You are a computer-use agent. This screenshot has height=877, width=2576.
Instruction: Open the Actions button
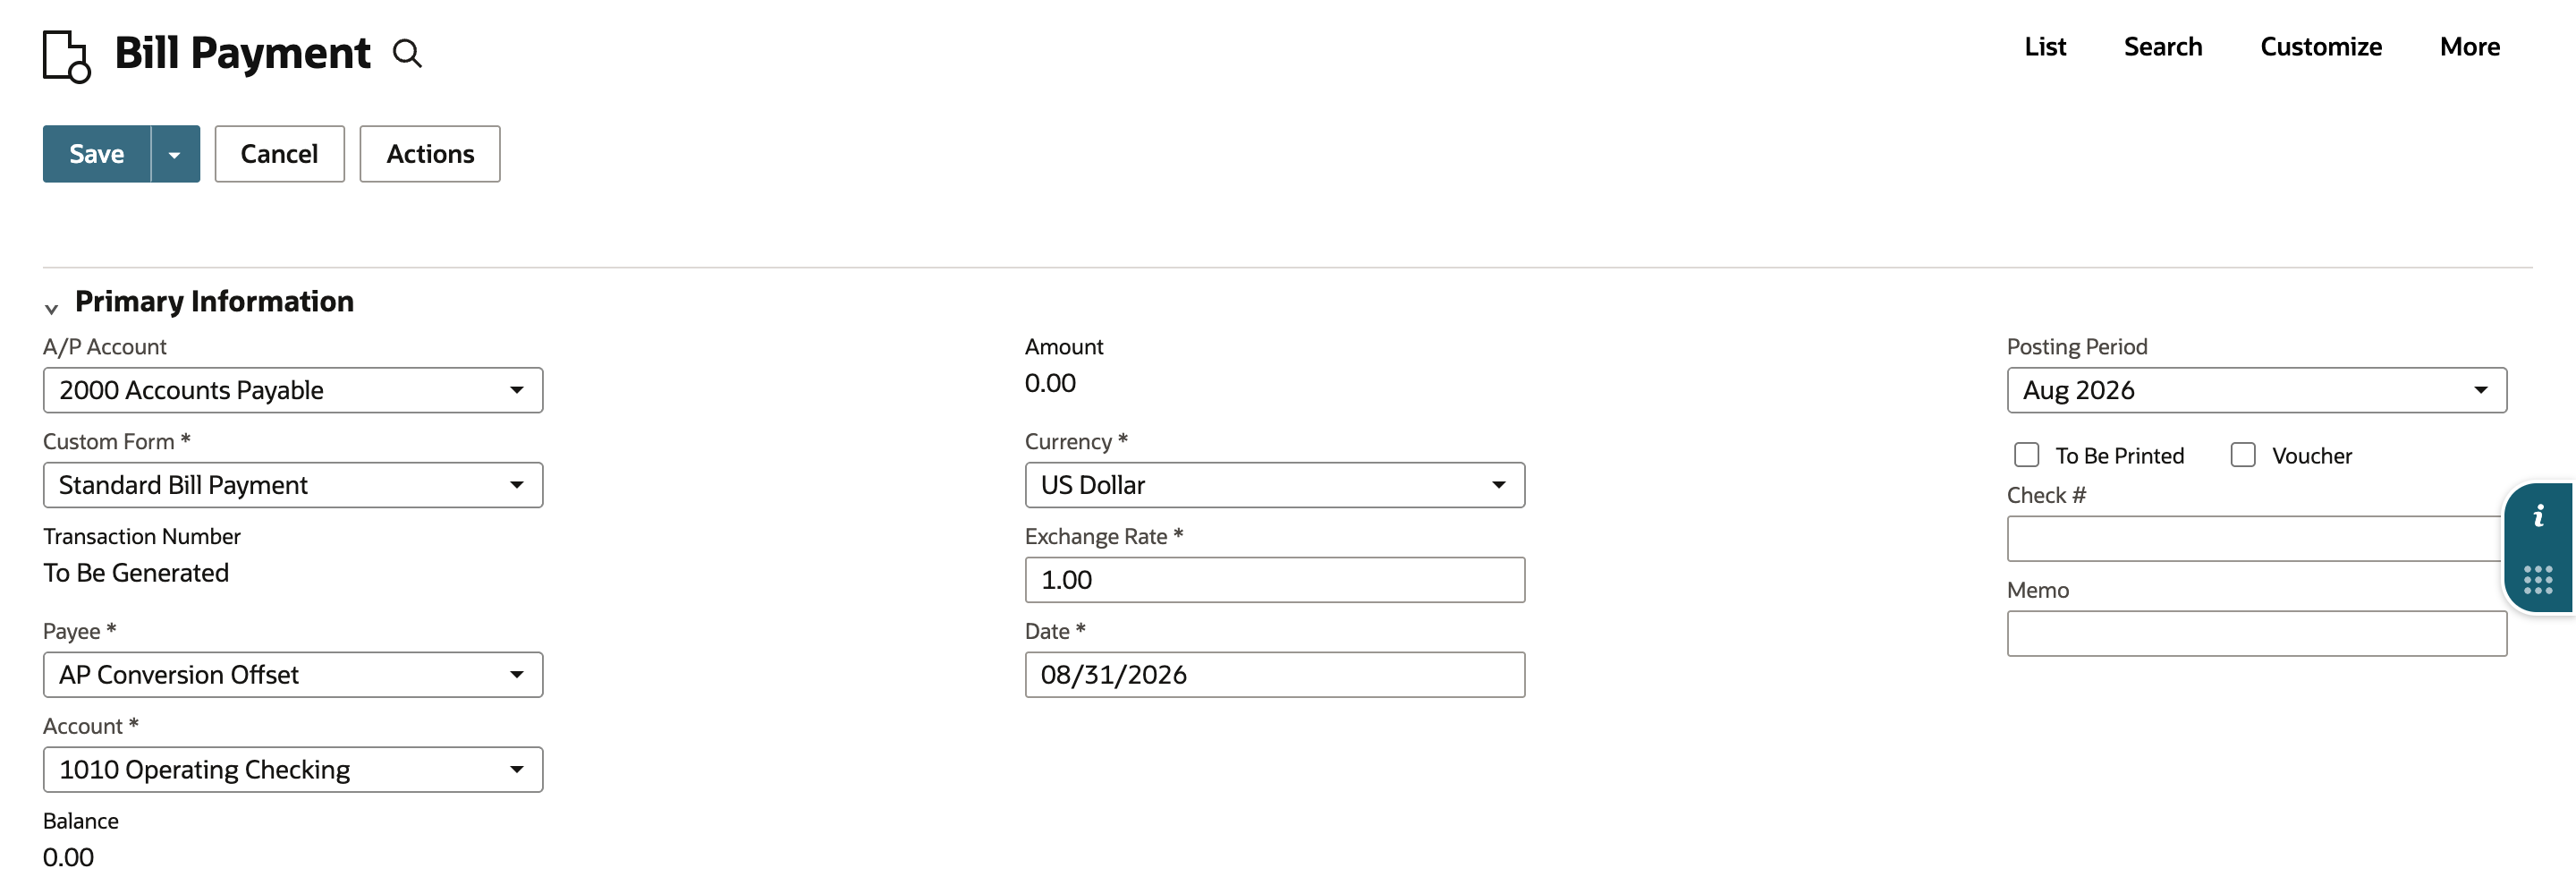pyautogui.click(x=430, y=154)
